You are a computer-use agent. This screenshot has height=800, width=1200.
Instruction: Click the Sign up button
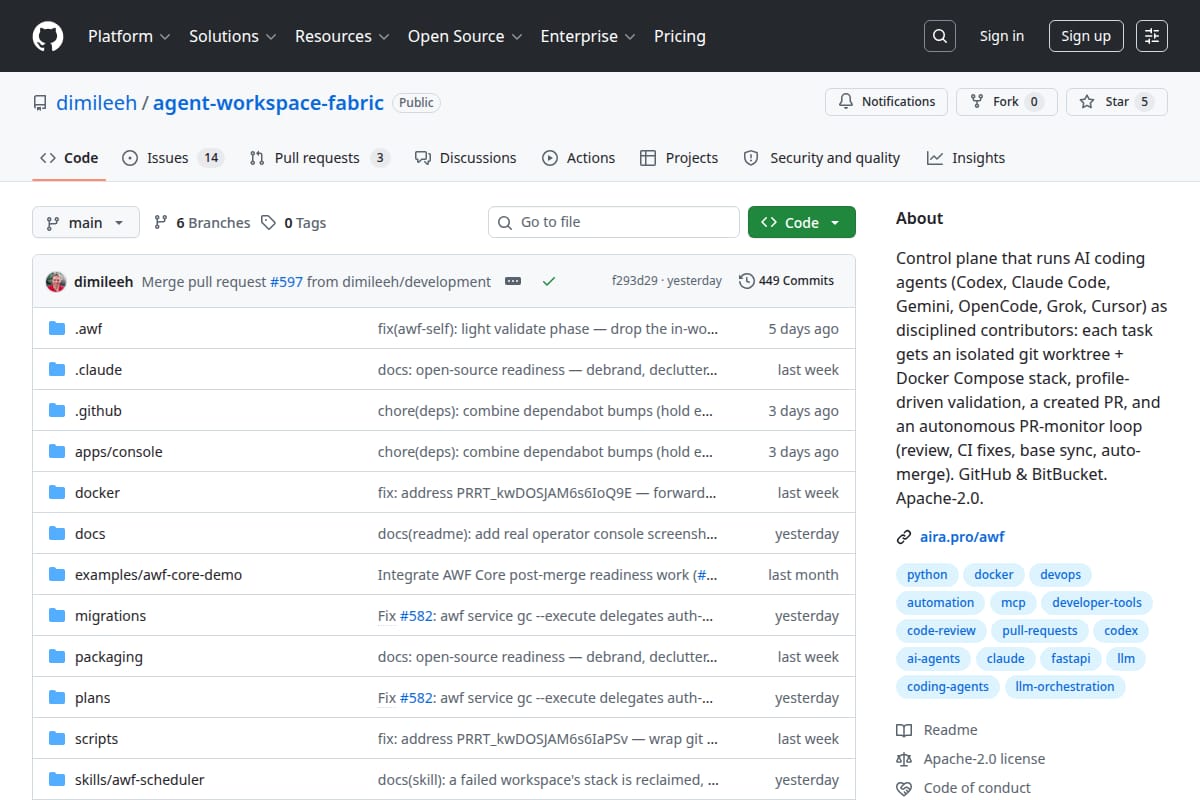coord(1086,36)
